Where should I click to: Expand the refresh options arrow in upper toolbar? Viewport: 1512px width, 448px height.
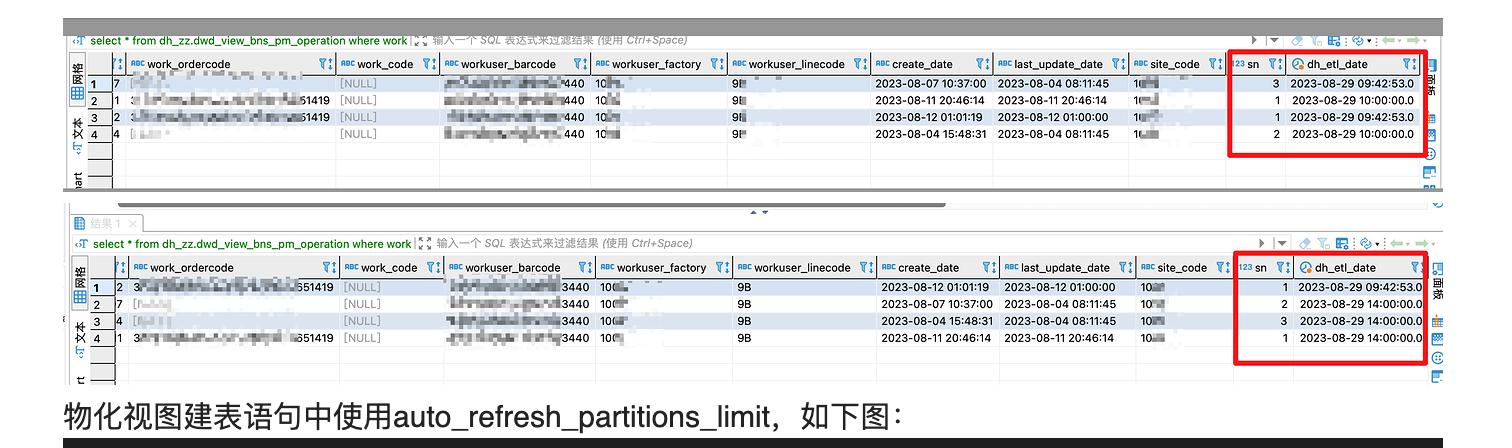coord(1369,40)
